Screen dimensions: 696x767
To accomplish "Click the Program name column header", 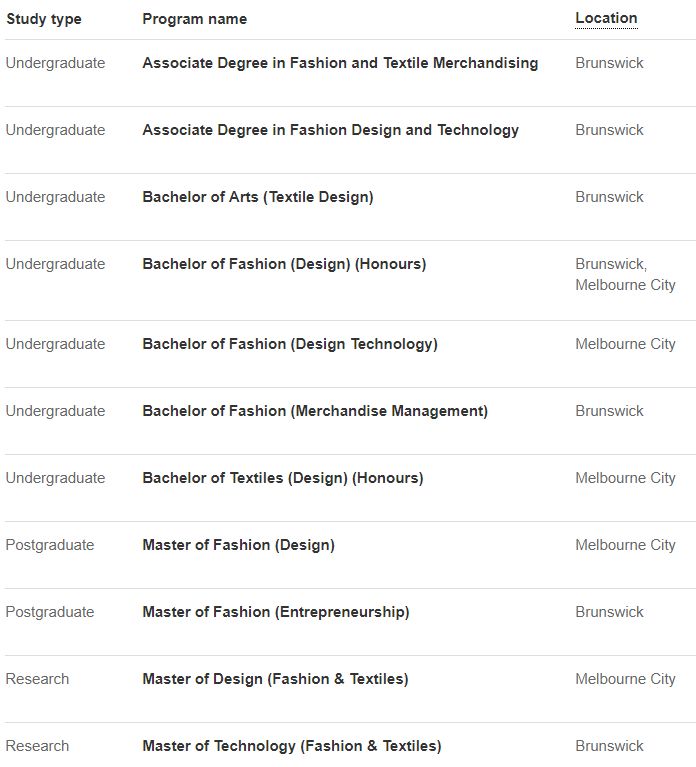I will pos(194,19).
